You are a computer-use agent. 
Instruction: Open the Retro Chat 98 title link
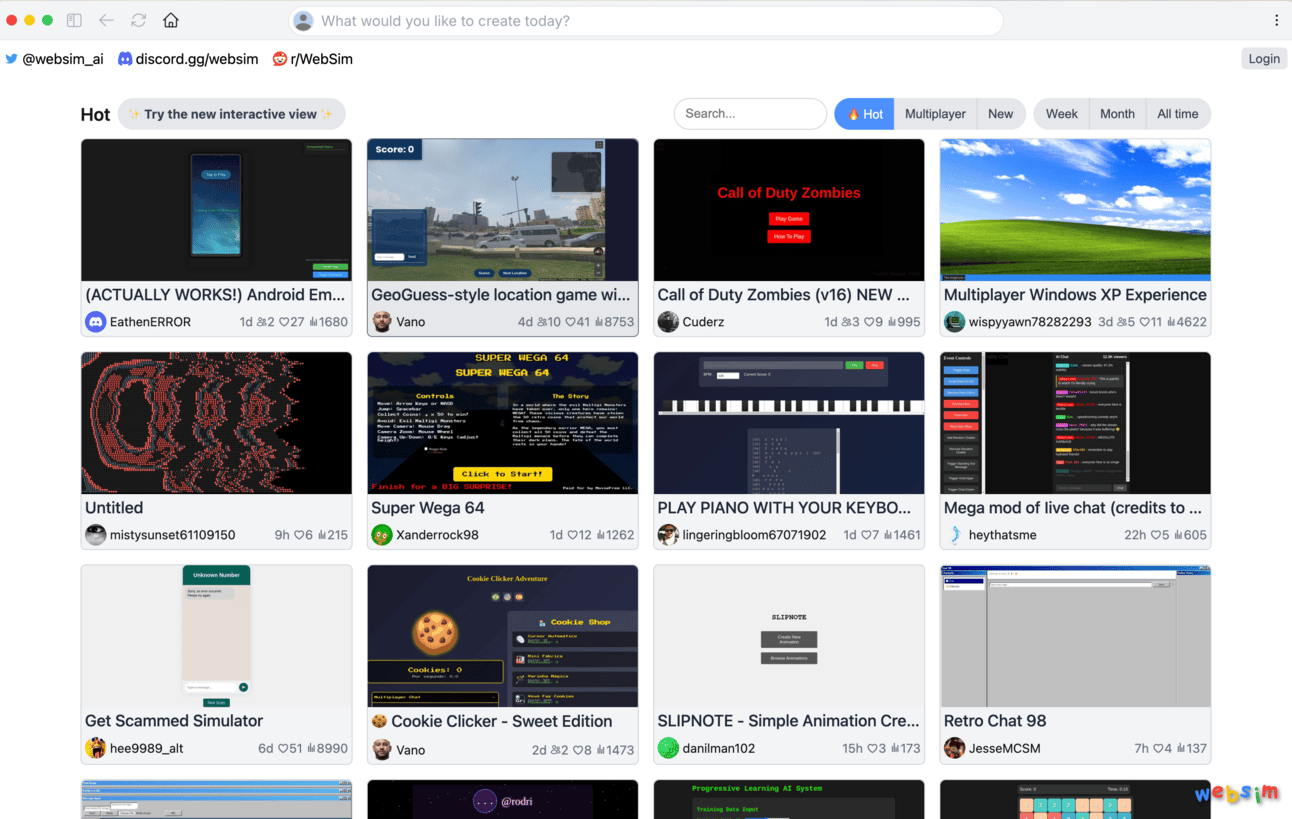tap(995, 721)
